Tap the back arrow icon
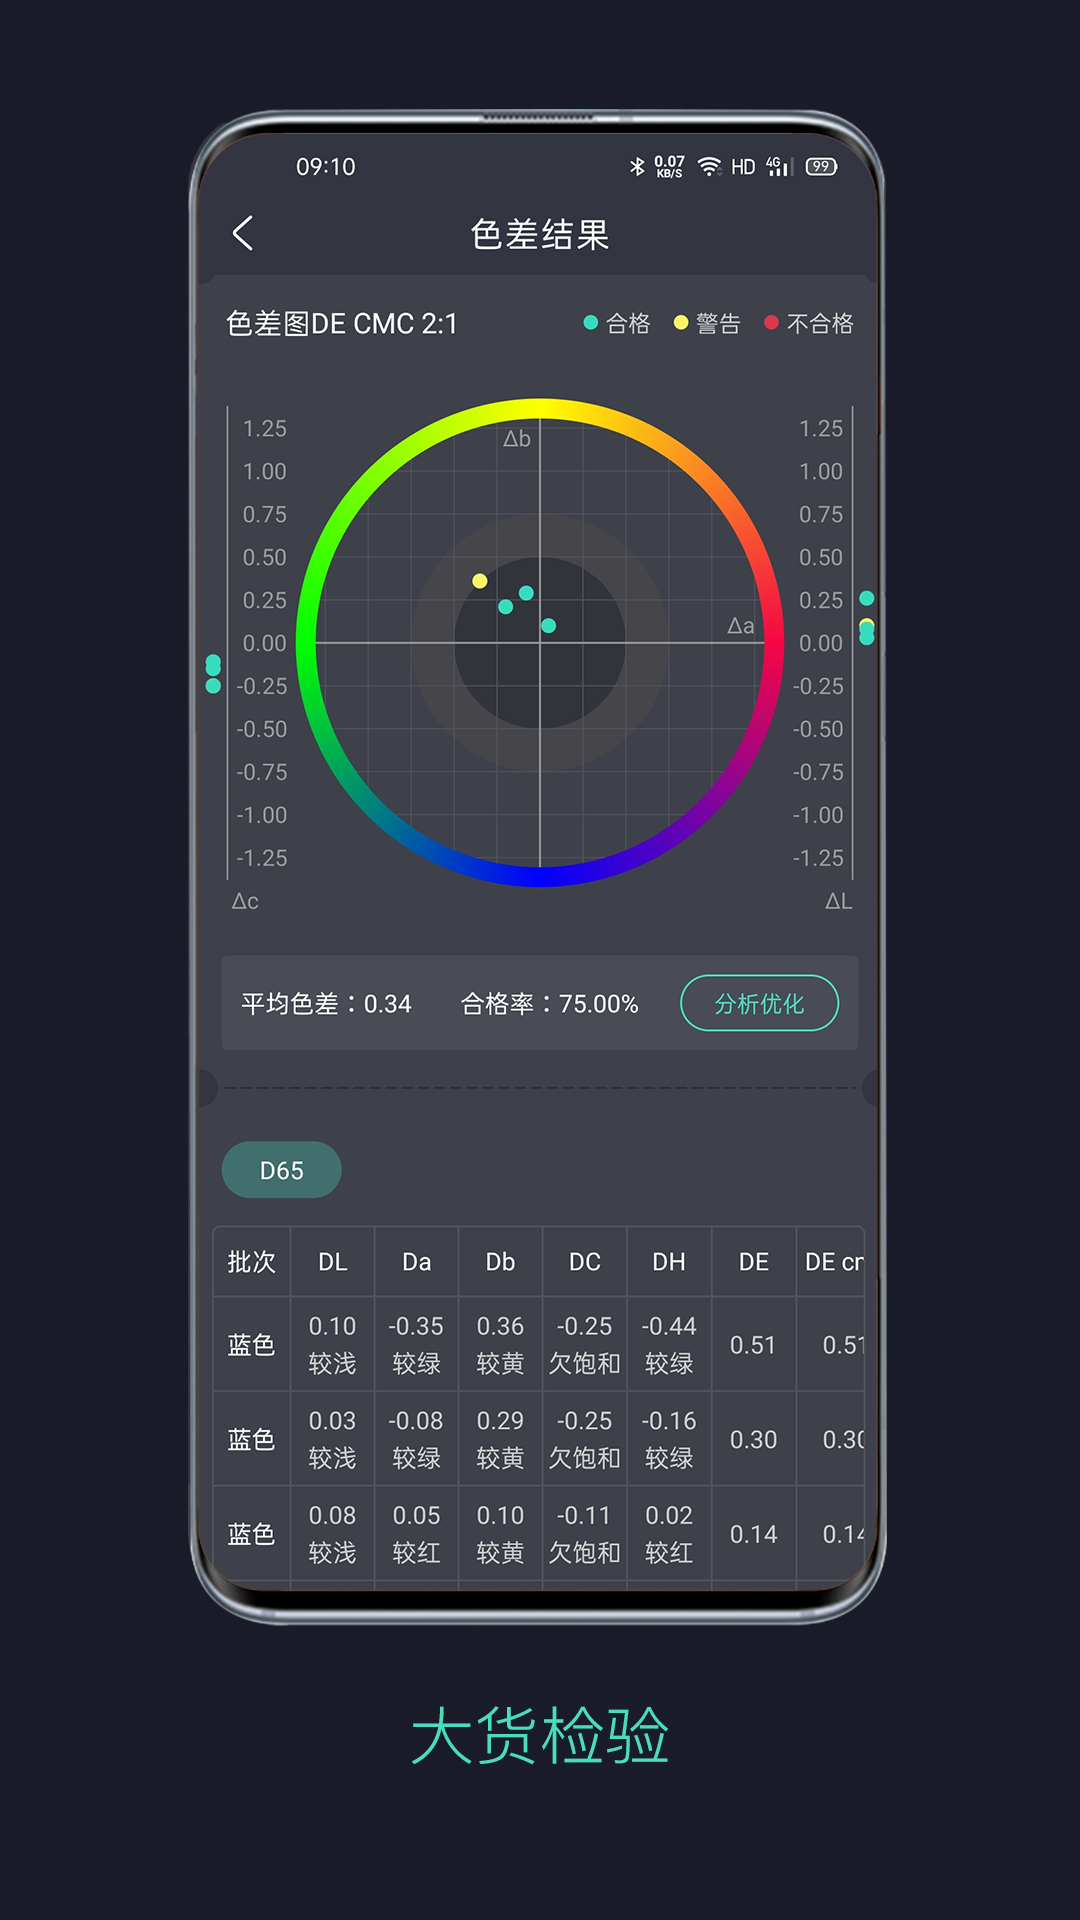This screenshot has height=1920, width=1080. click(x=243, y=233)
